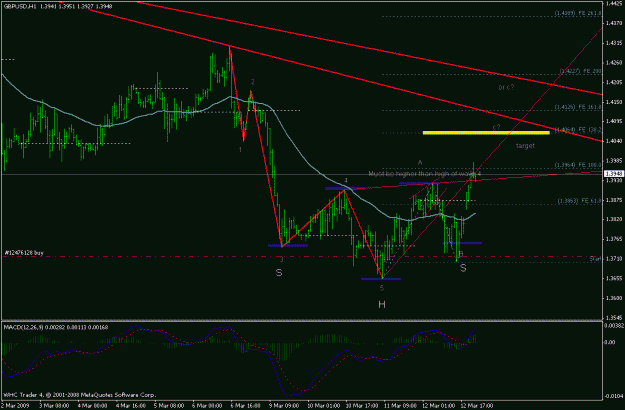Select the "or c?" annotation
The height and width of the screenshot is (410, 625).
(506, 87)
